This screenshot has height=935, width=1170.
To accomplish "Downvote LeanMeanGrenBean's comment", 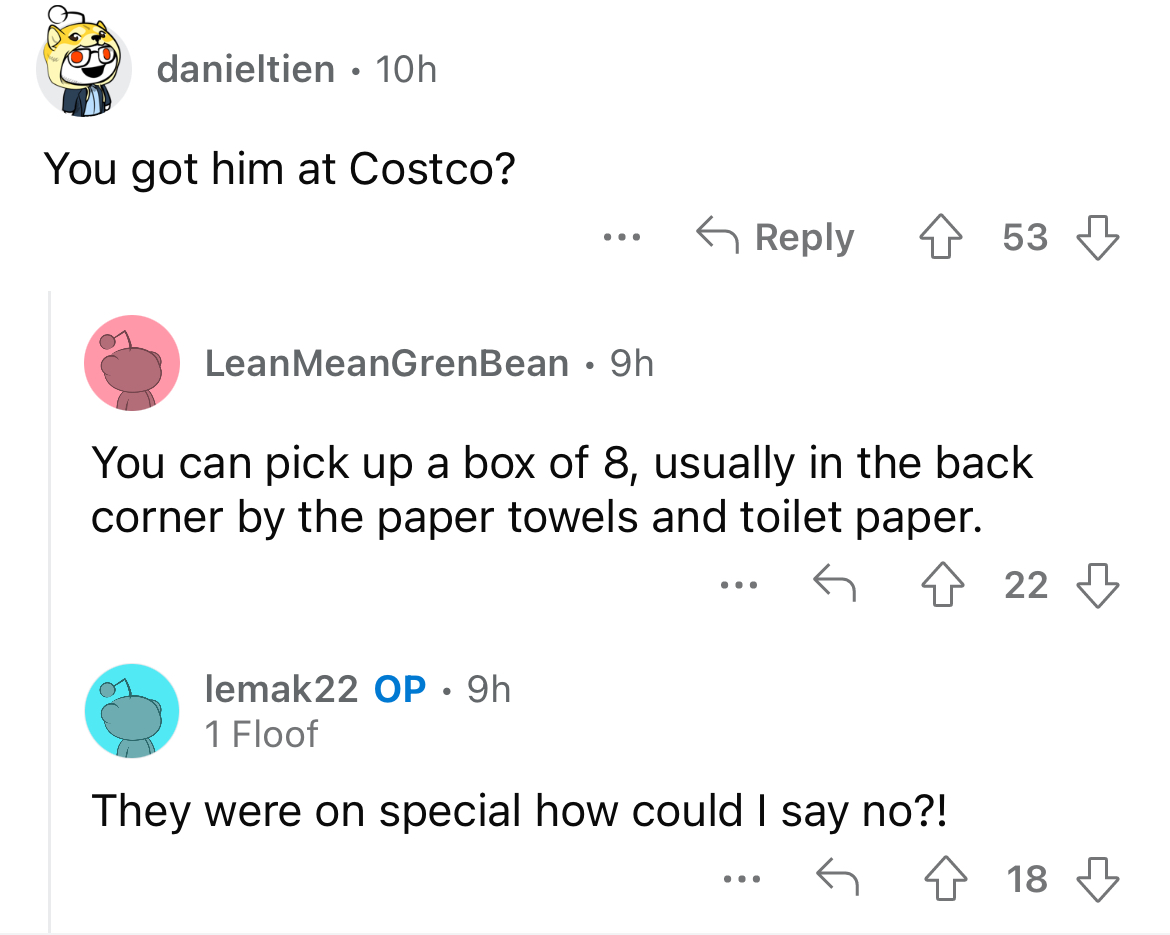I will [1098, 585].
